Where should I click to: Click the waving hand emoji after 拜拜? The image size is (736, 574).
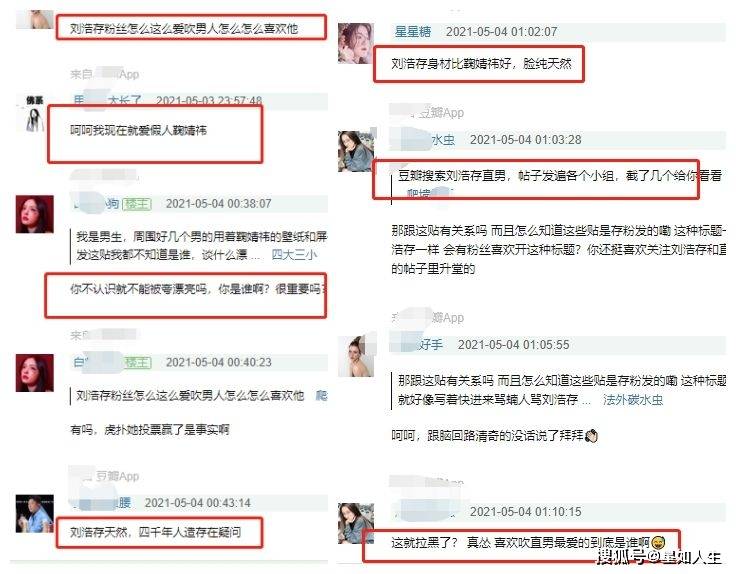(591, 436)
